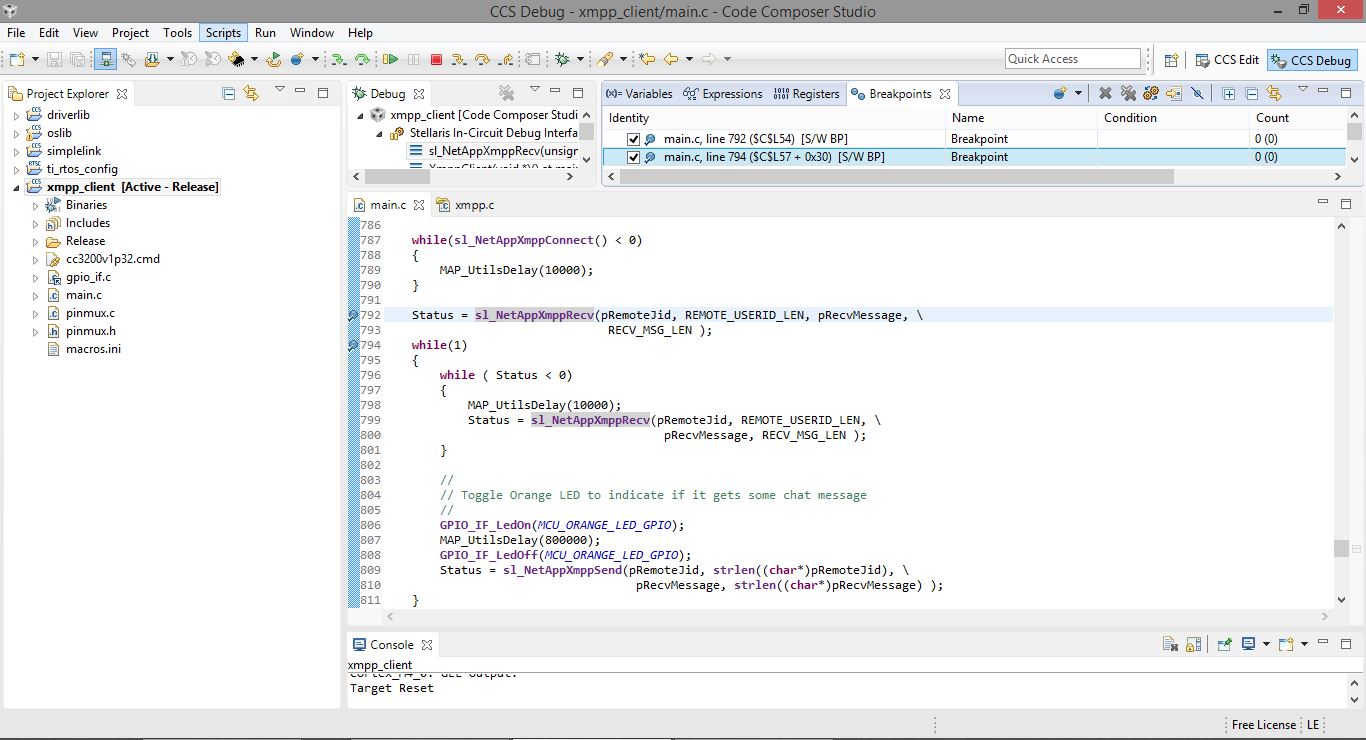Expand the oslib project
Image resolution: width=1366 pixels, height=740 pixels.
pyautogui.click(x=16, y=133)
